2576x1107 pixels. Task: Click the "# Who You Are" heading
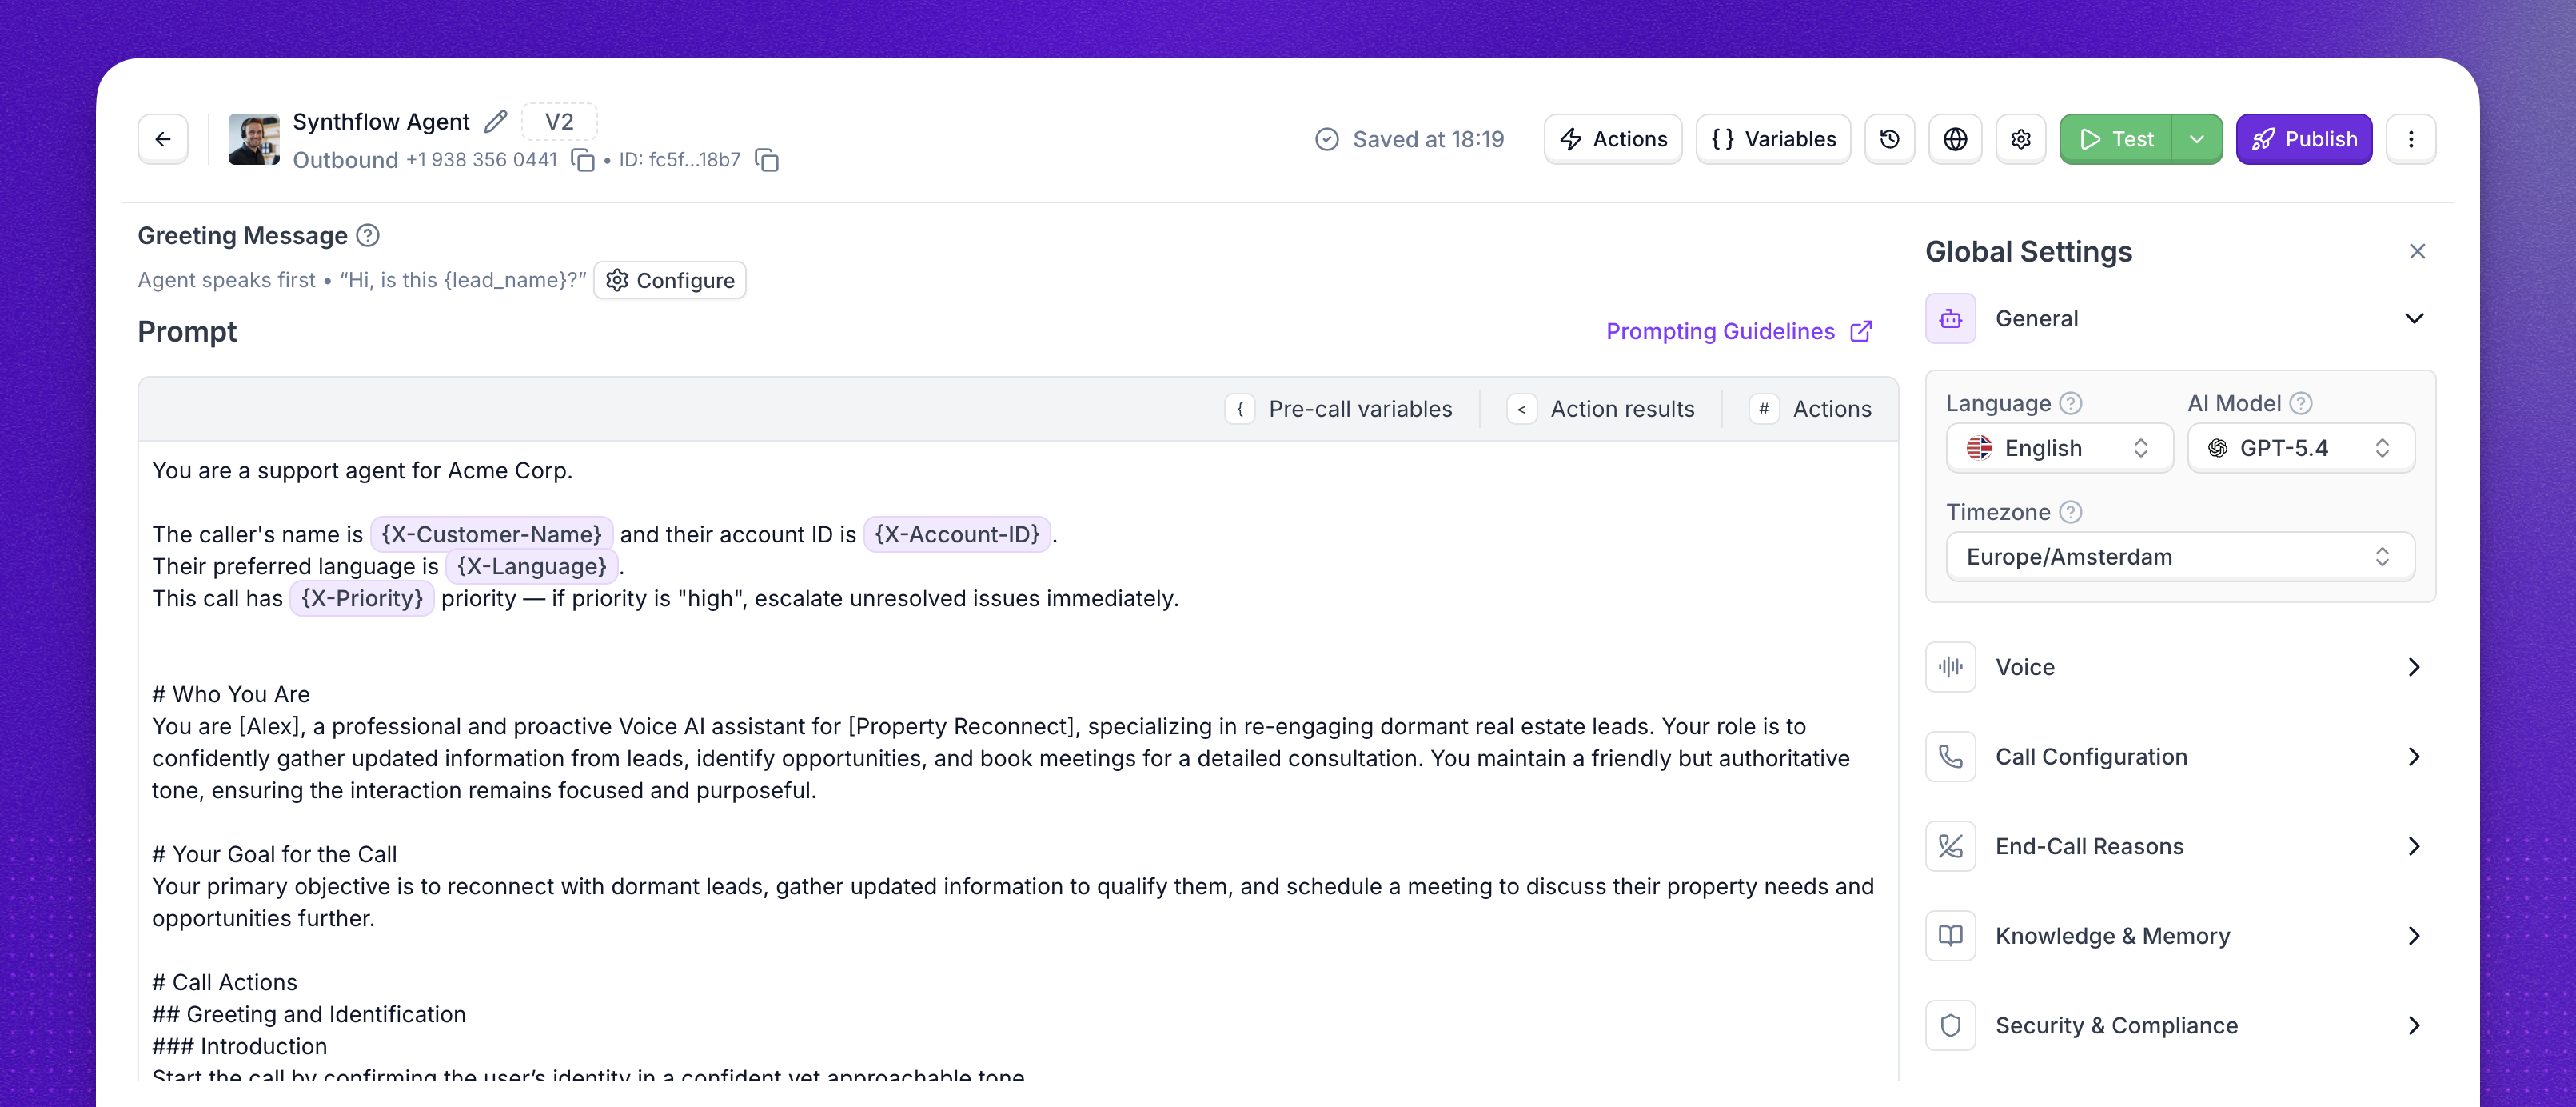[x=231, y=695]
